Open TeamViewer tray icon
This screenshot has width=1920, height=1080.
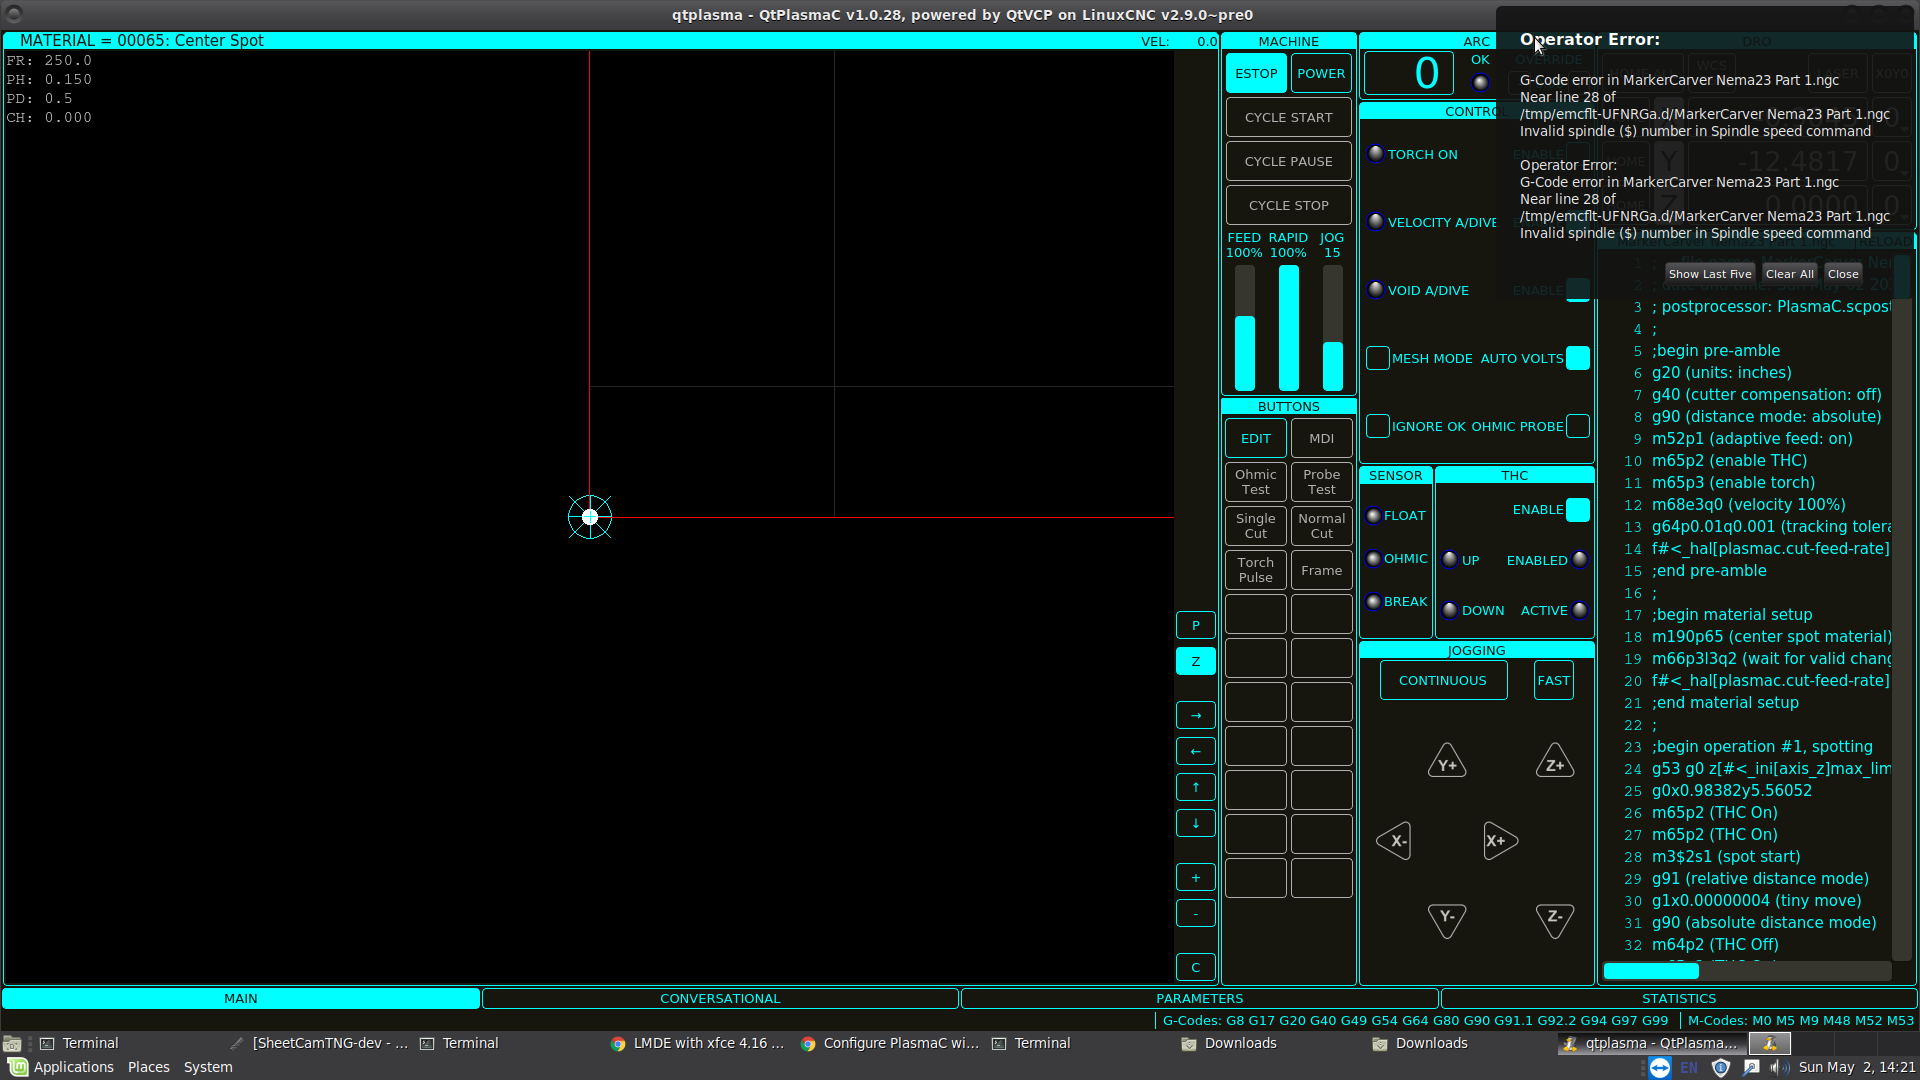coord(1659,1067)
